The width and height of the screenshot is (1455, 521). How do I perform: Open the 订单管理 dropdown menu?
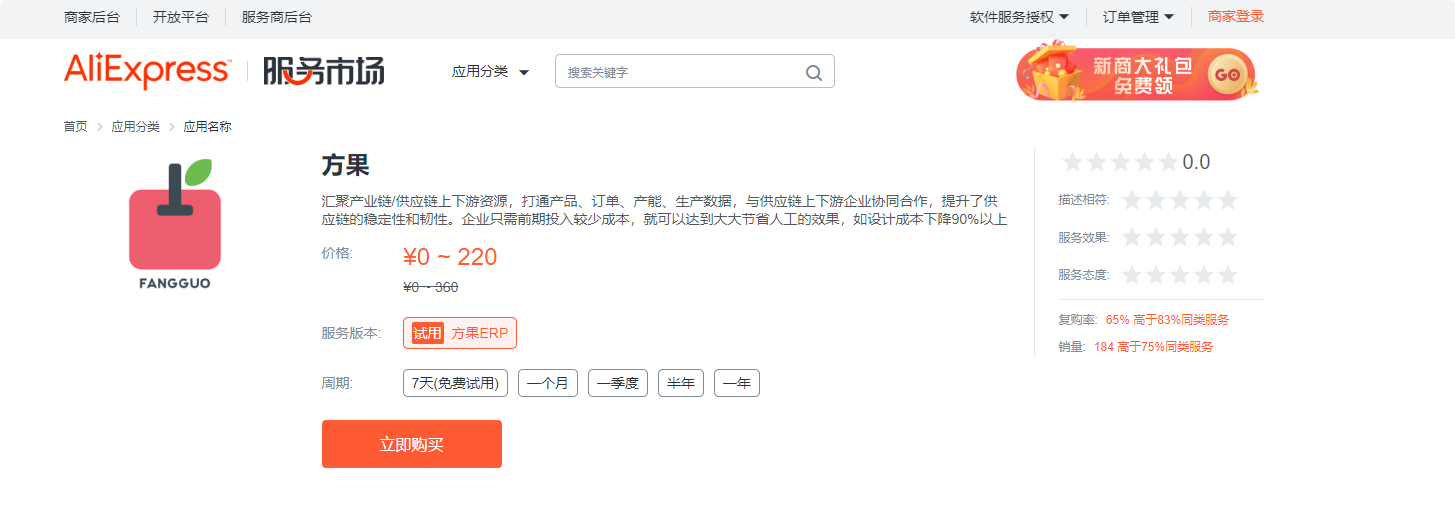click(1138, 17)
